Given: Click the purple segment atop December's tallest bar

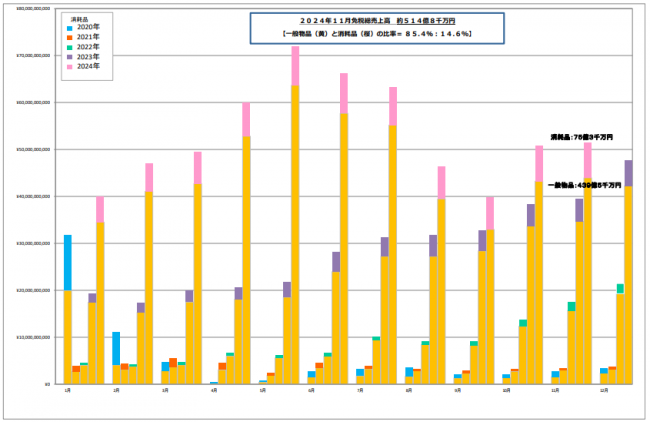Looking at the screenshot, I should (x=628, y=173).
